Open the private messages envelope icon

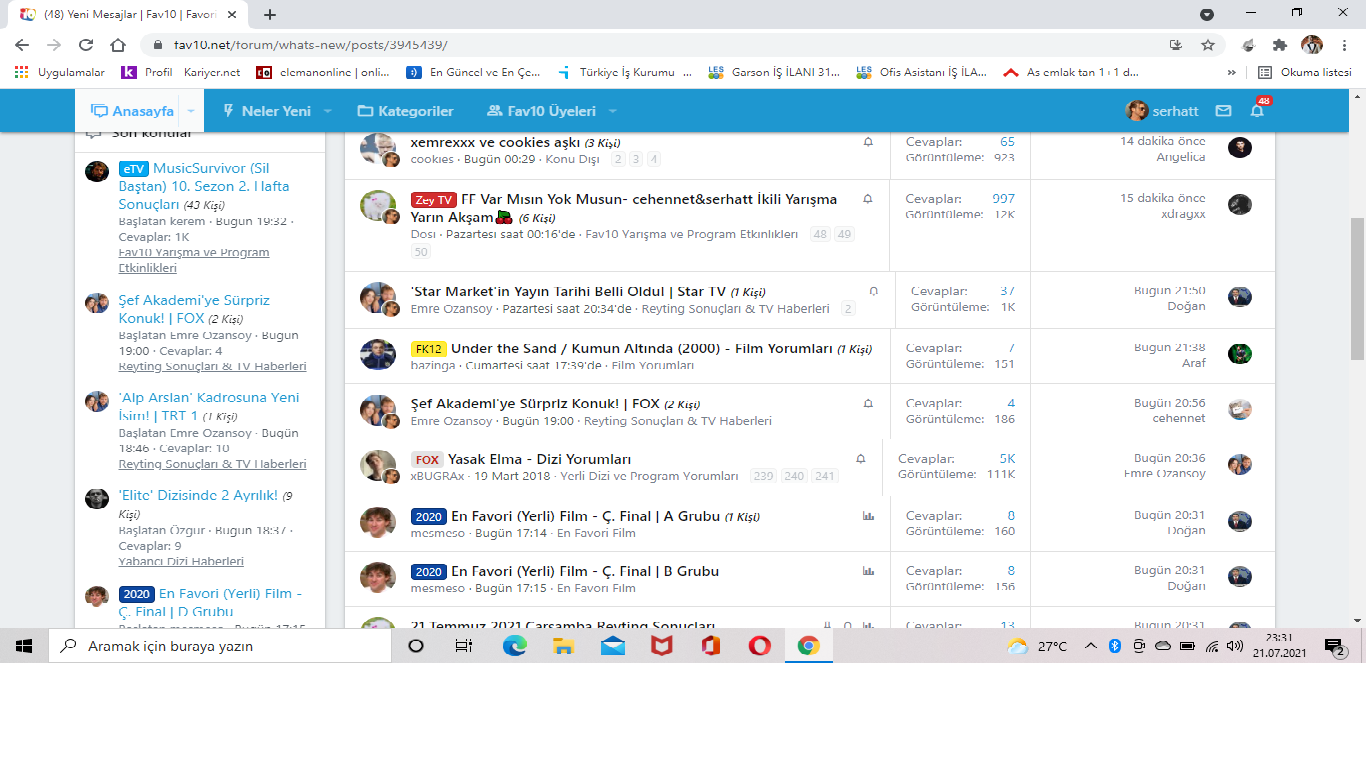tap(1223, 111)
